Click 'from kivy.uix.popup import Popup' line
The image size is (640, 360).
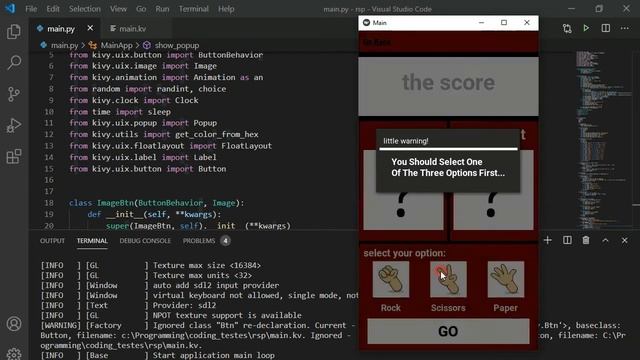click(143, 123)
